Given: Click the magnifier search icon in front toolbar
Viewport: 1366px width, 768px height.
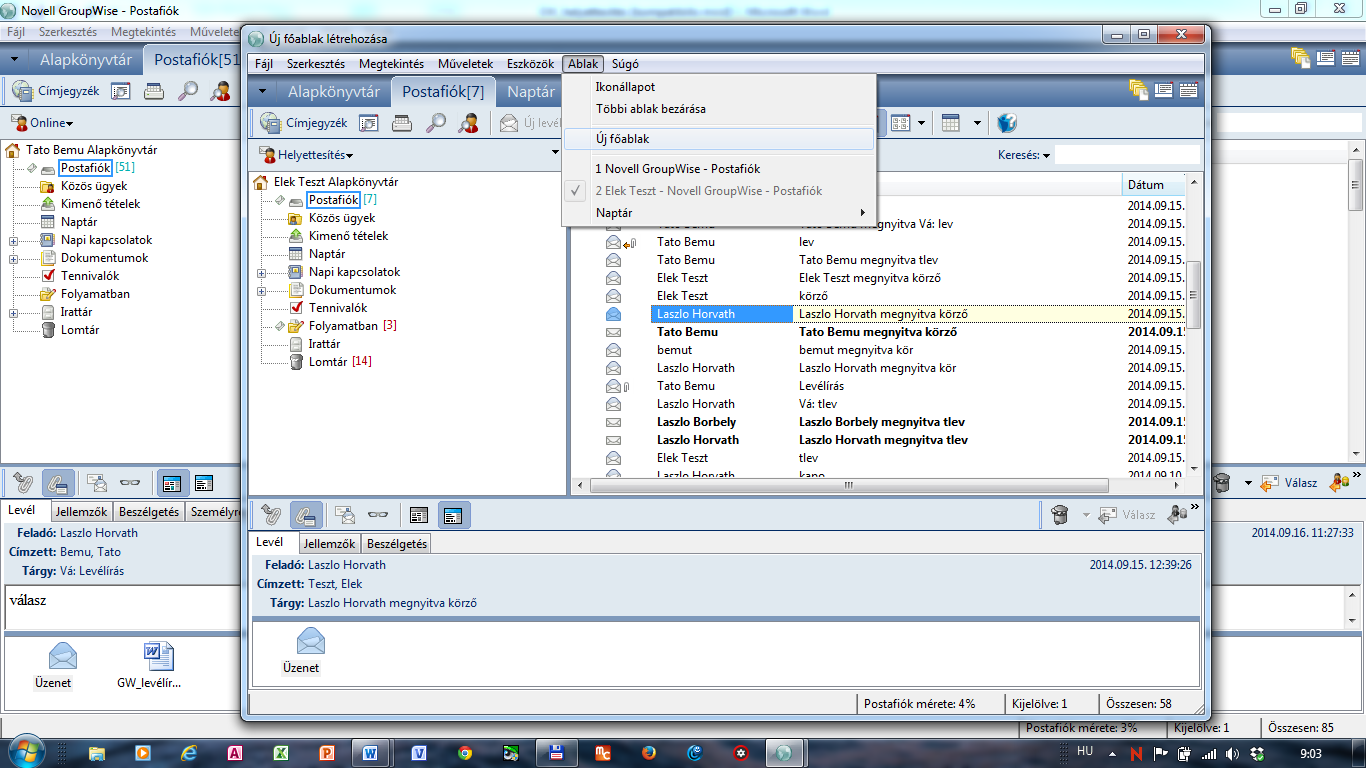Looking at the screenshot, I should click(x=436, y=123).
